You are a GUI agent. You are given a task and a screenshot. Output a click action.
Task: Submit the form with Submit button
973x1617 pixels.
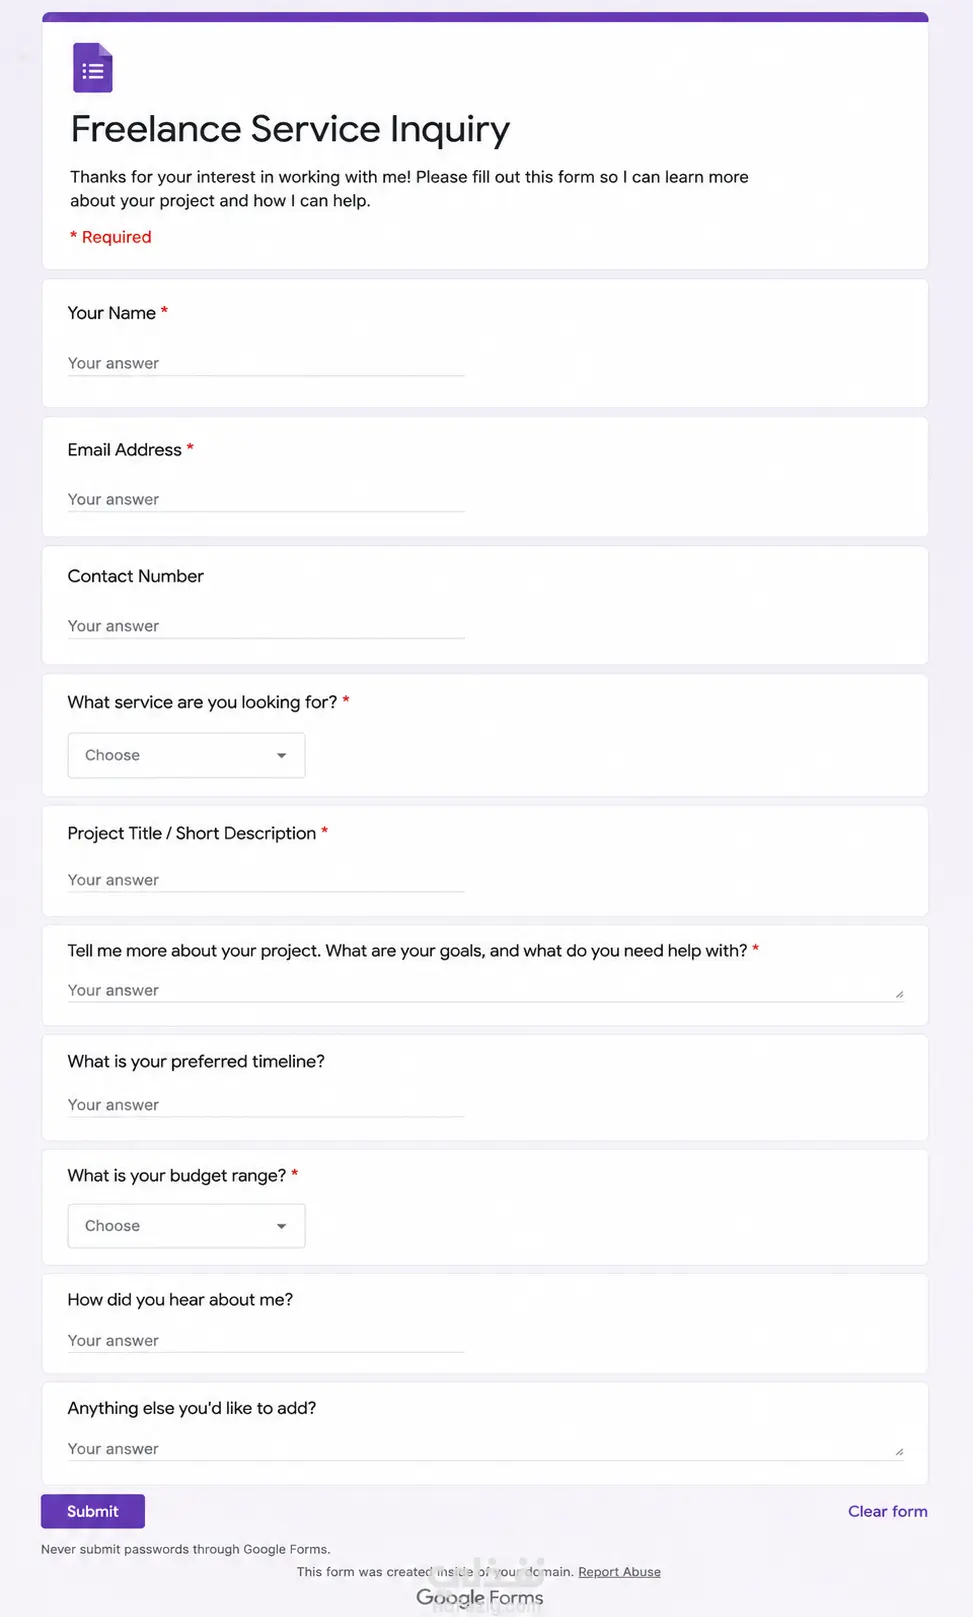pyautogui.click(x=93, y=1511)
